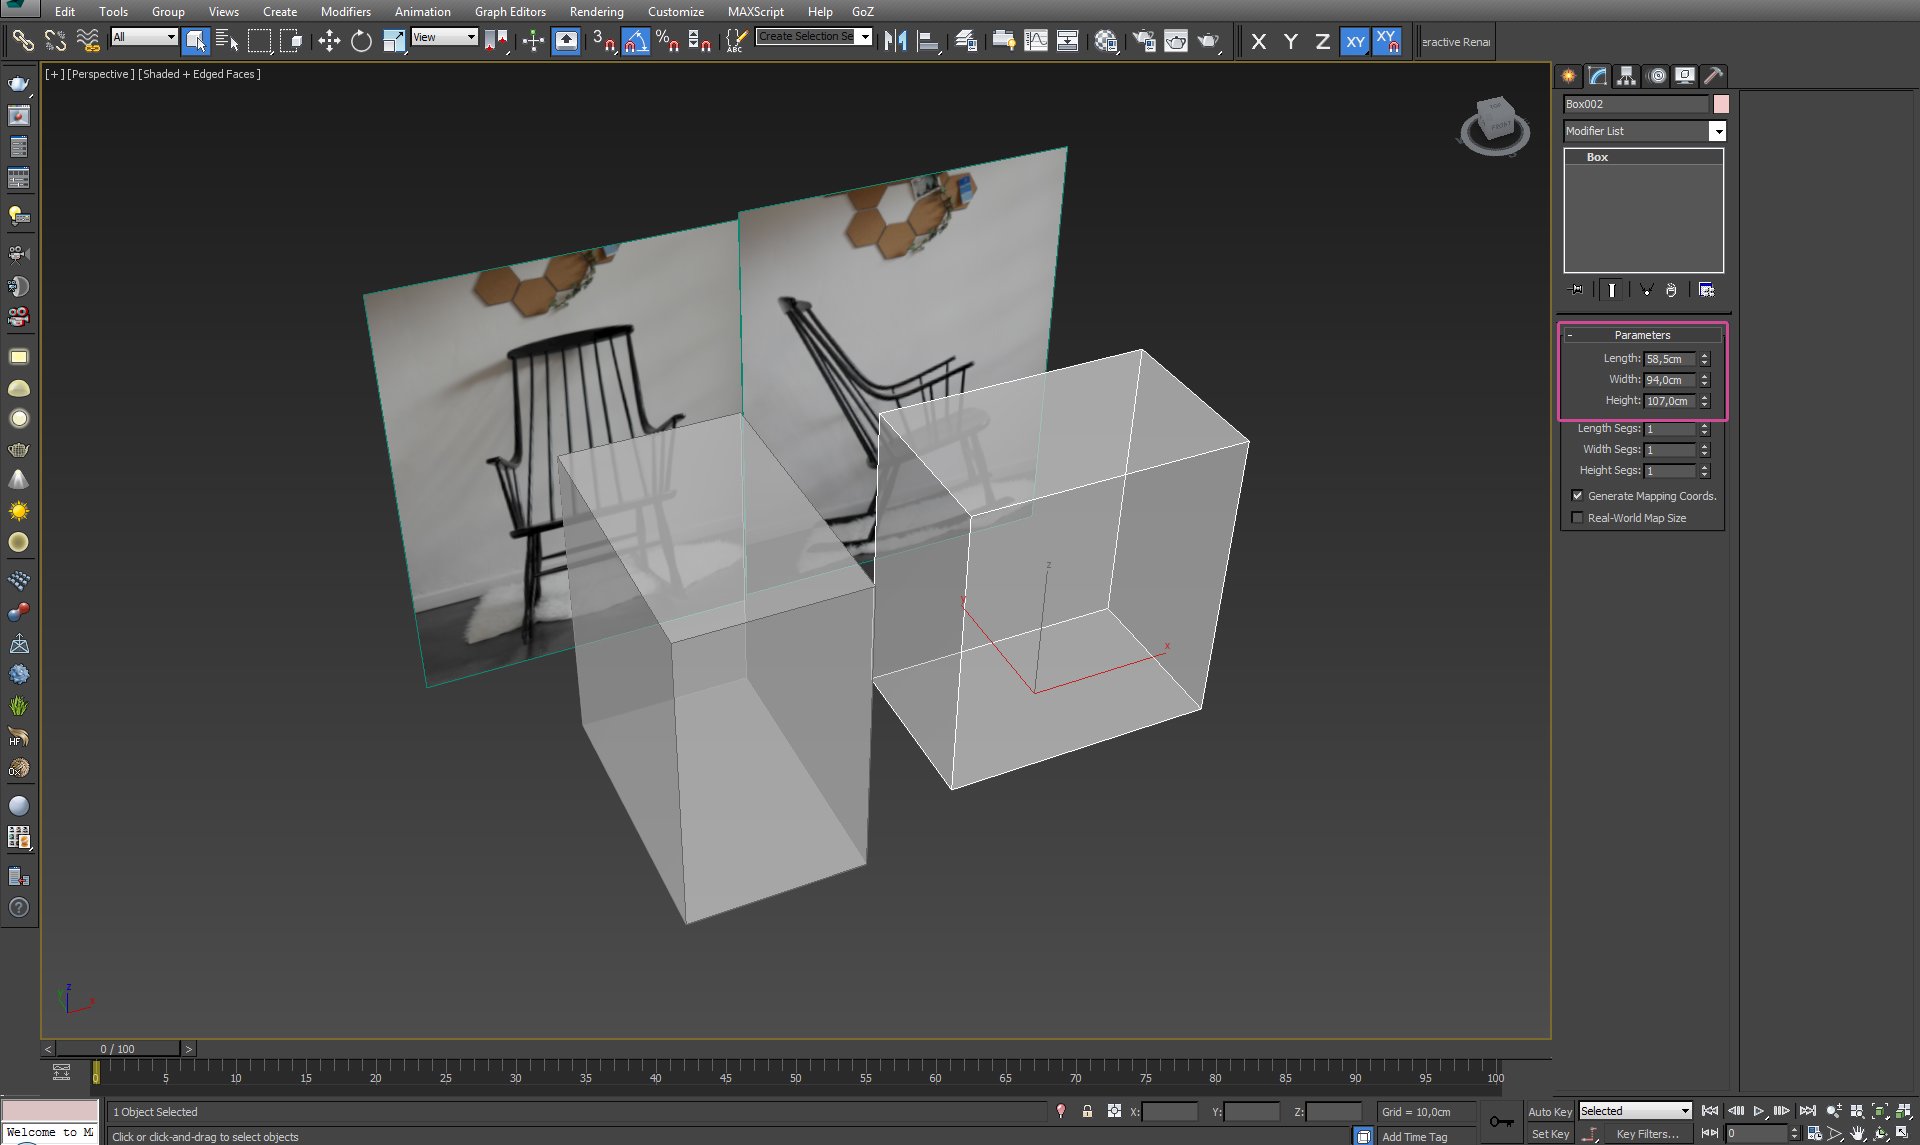
Task: Open Select by Name dialog icon
Action: 227,41
